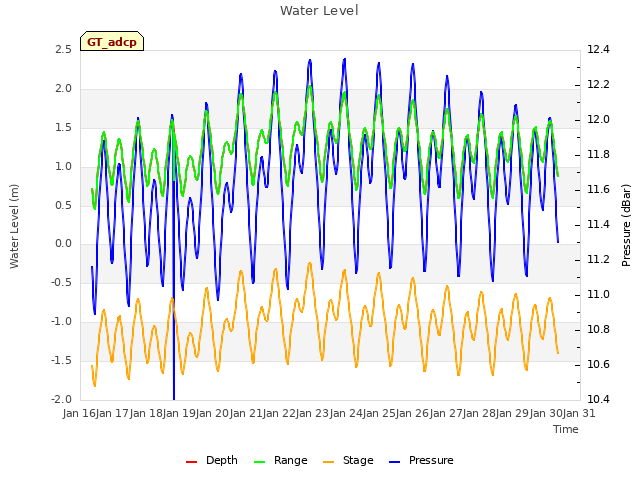The width and height of the screenshot is (640, 480).
Task: Click the orange Stage legend swatch
Action: [329, 462]
